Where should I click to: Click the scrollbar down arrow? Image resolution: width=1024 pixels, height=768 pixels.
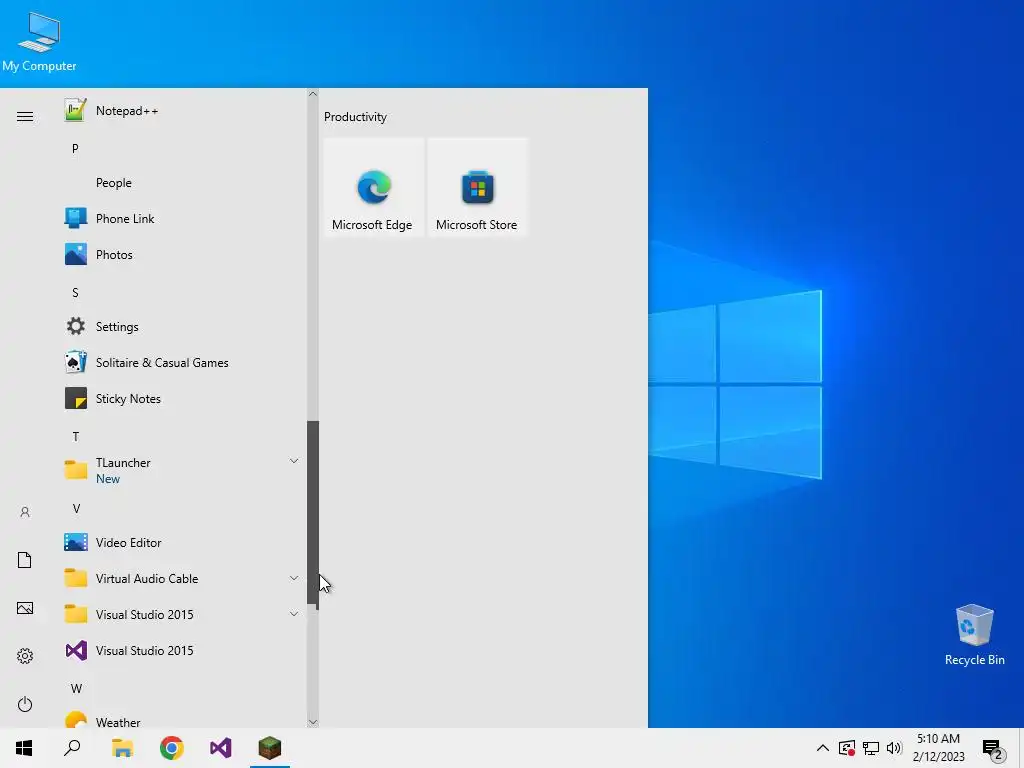313,722
